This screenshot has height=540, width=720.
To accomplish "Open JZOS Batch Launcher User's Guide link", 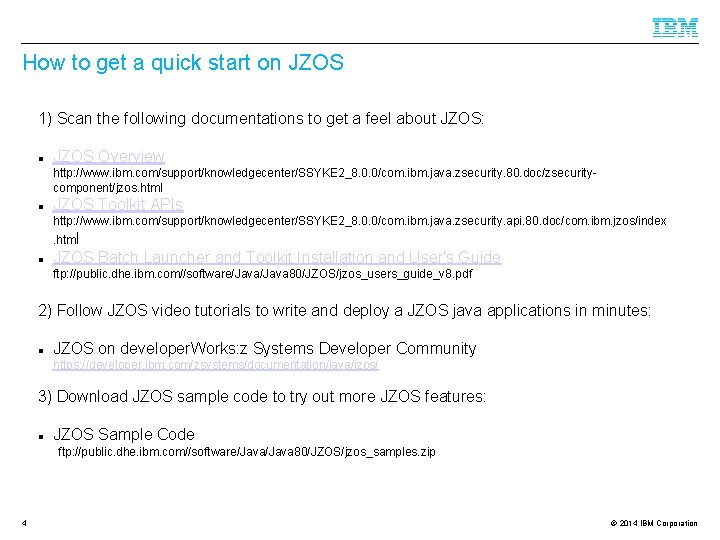I will [x=277, y=257].
